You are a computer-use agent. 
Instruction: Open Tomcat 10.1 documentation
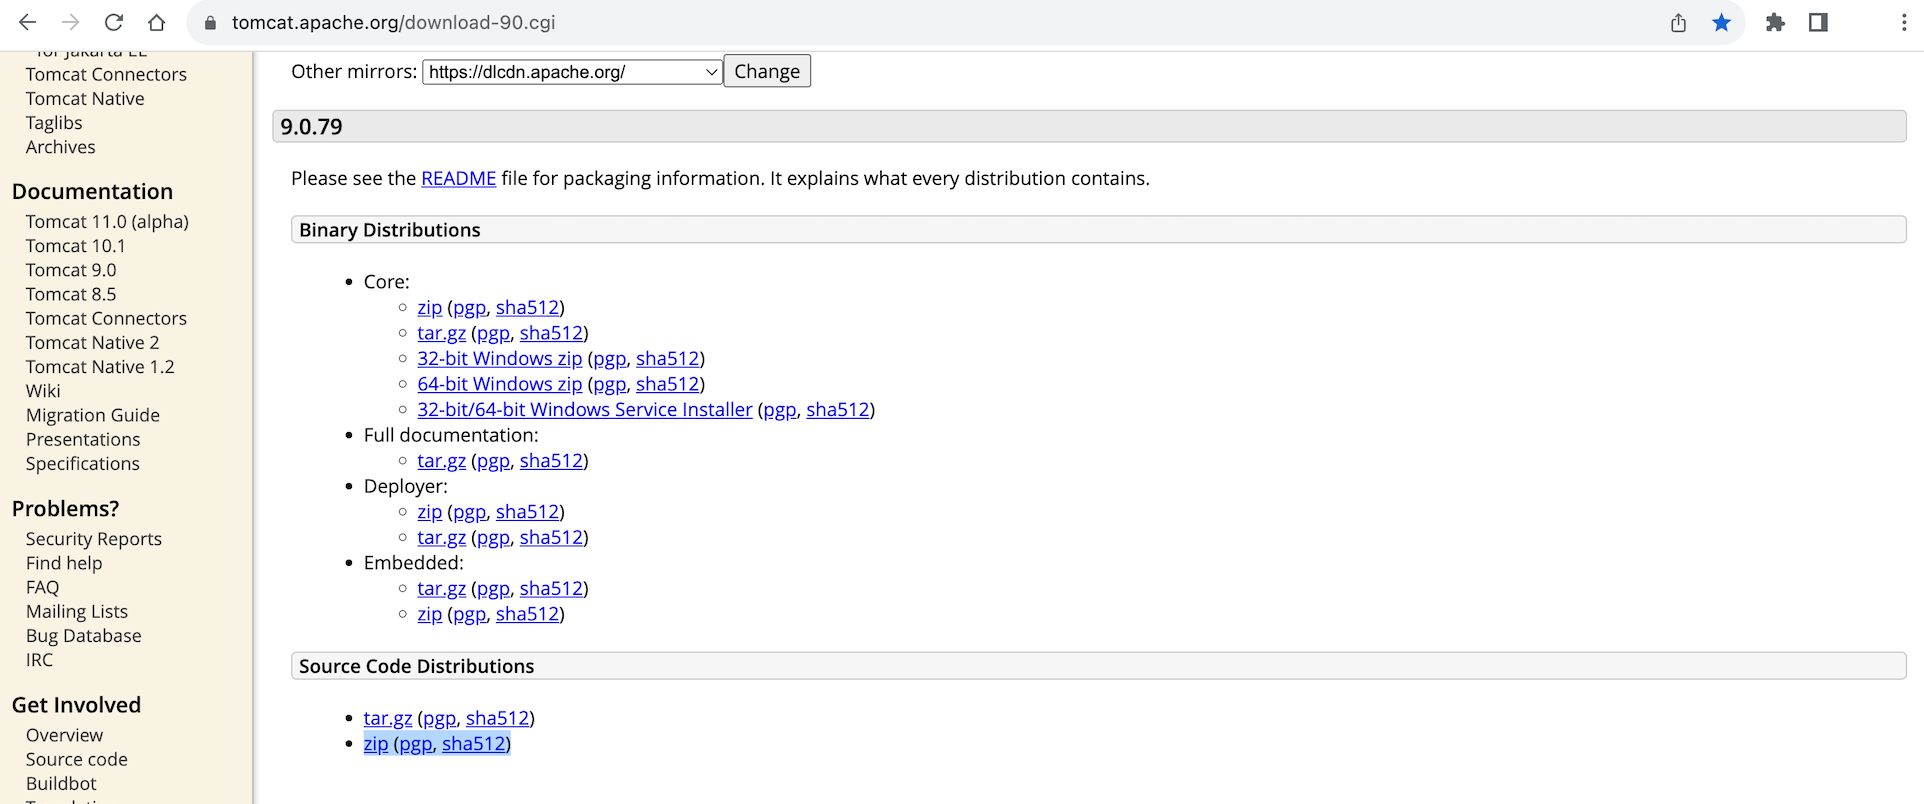[x=76, y=246]
